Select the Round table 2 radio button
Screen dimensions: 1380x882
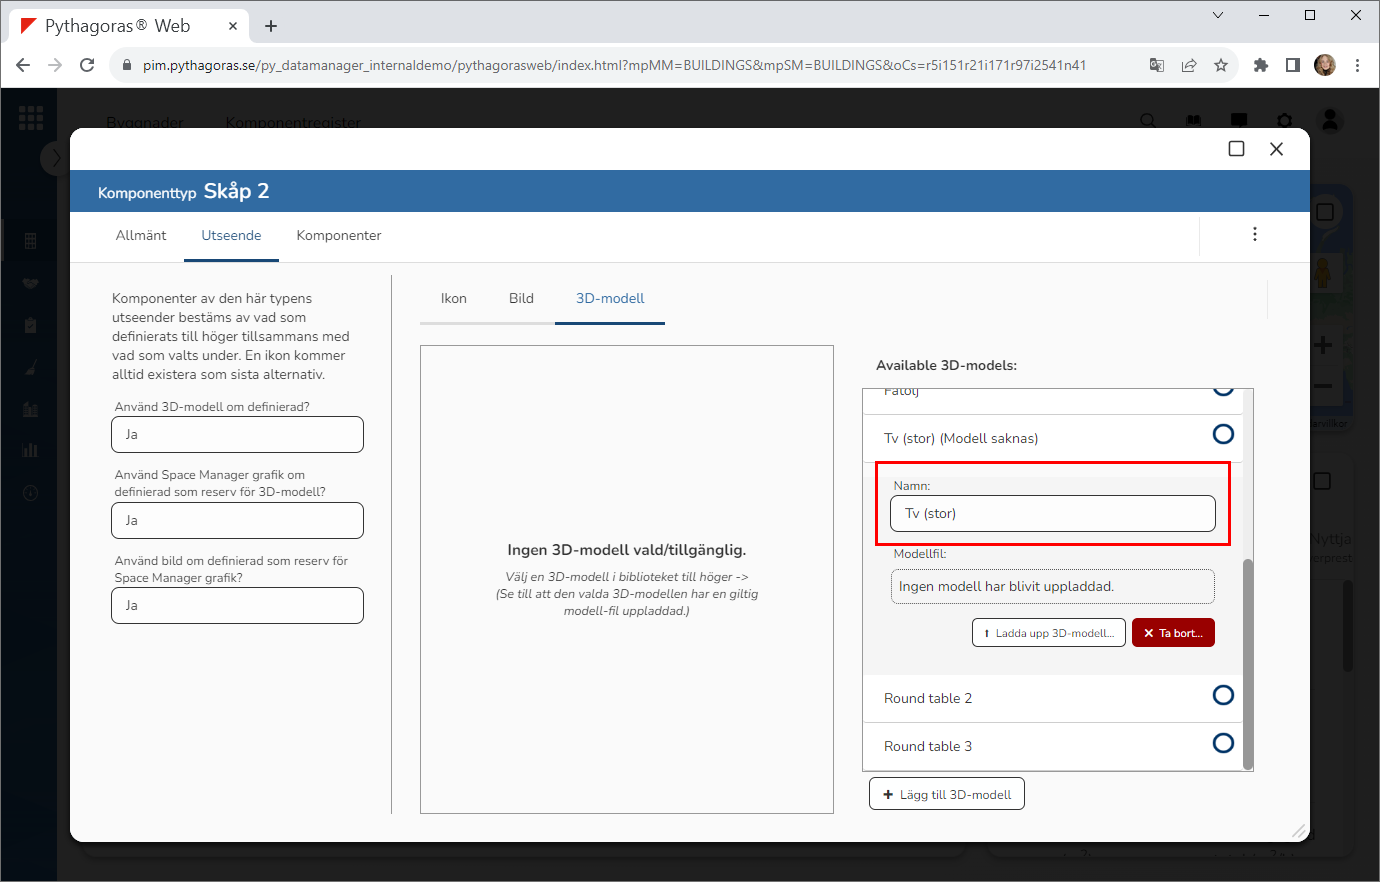click(1222, 695)
